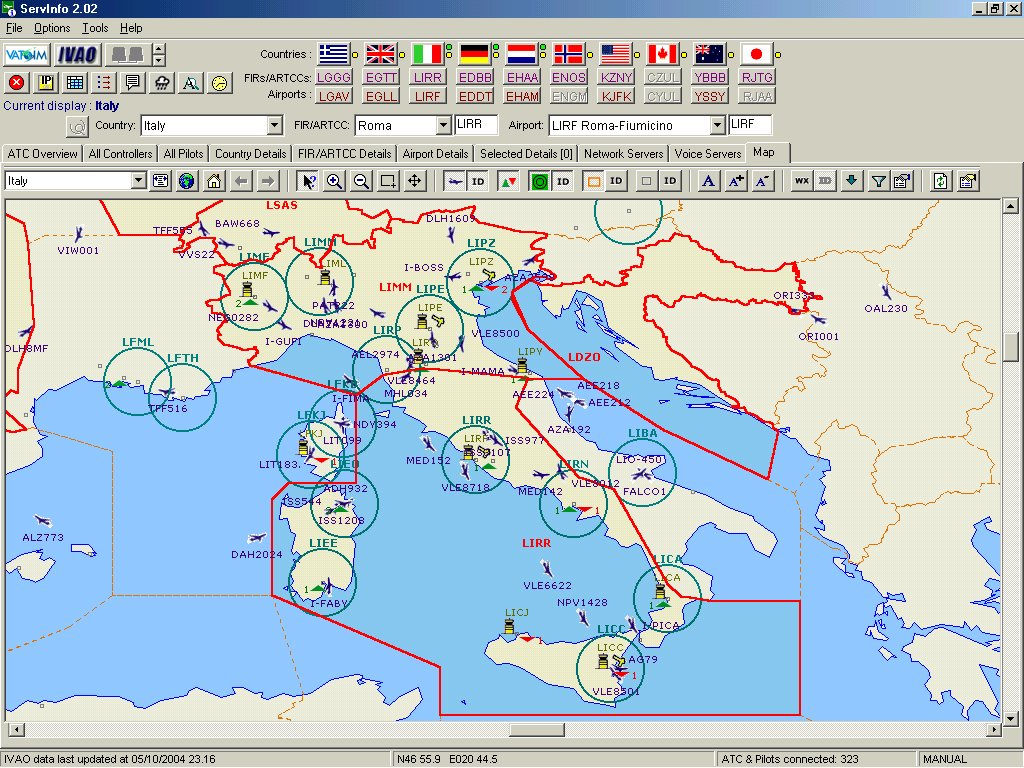Click the large letter A font button

[x=709, y=181]
